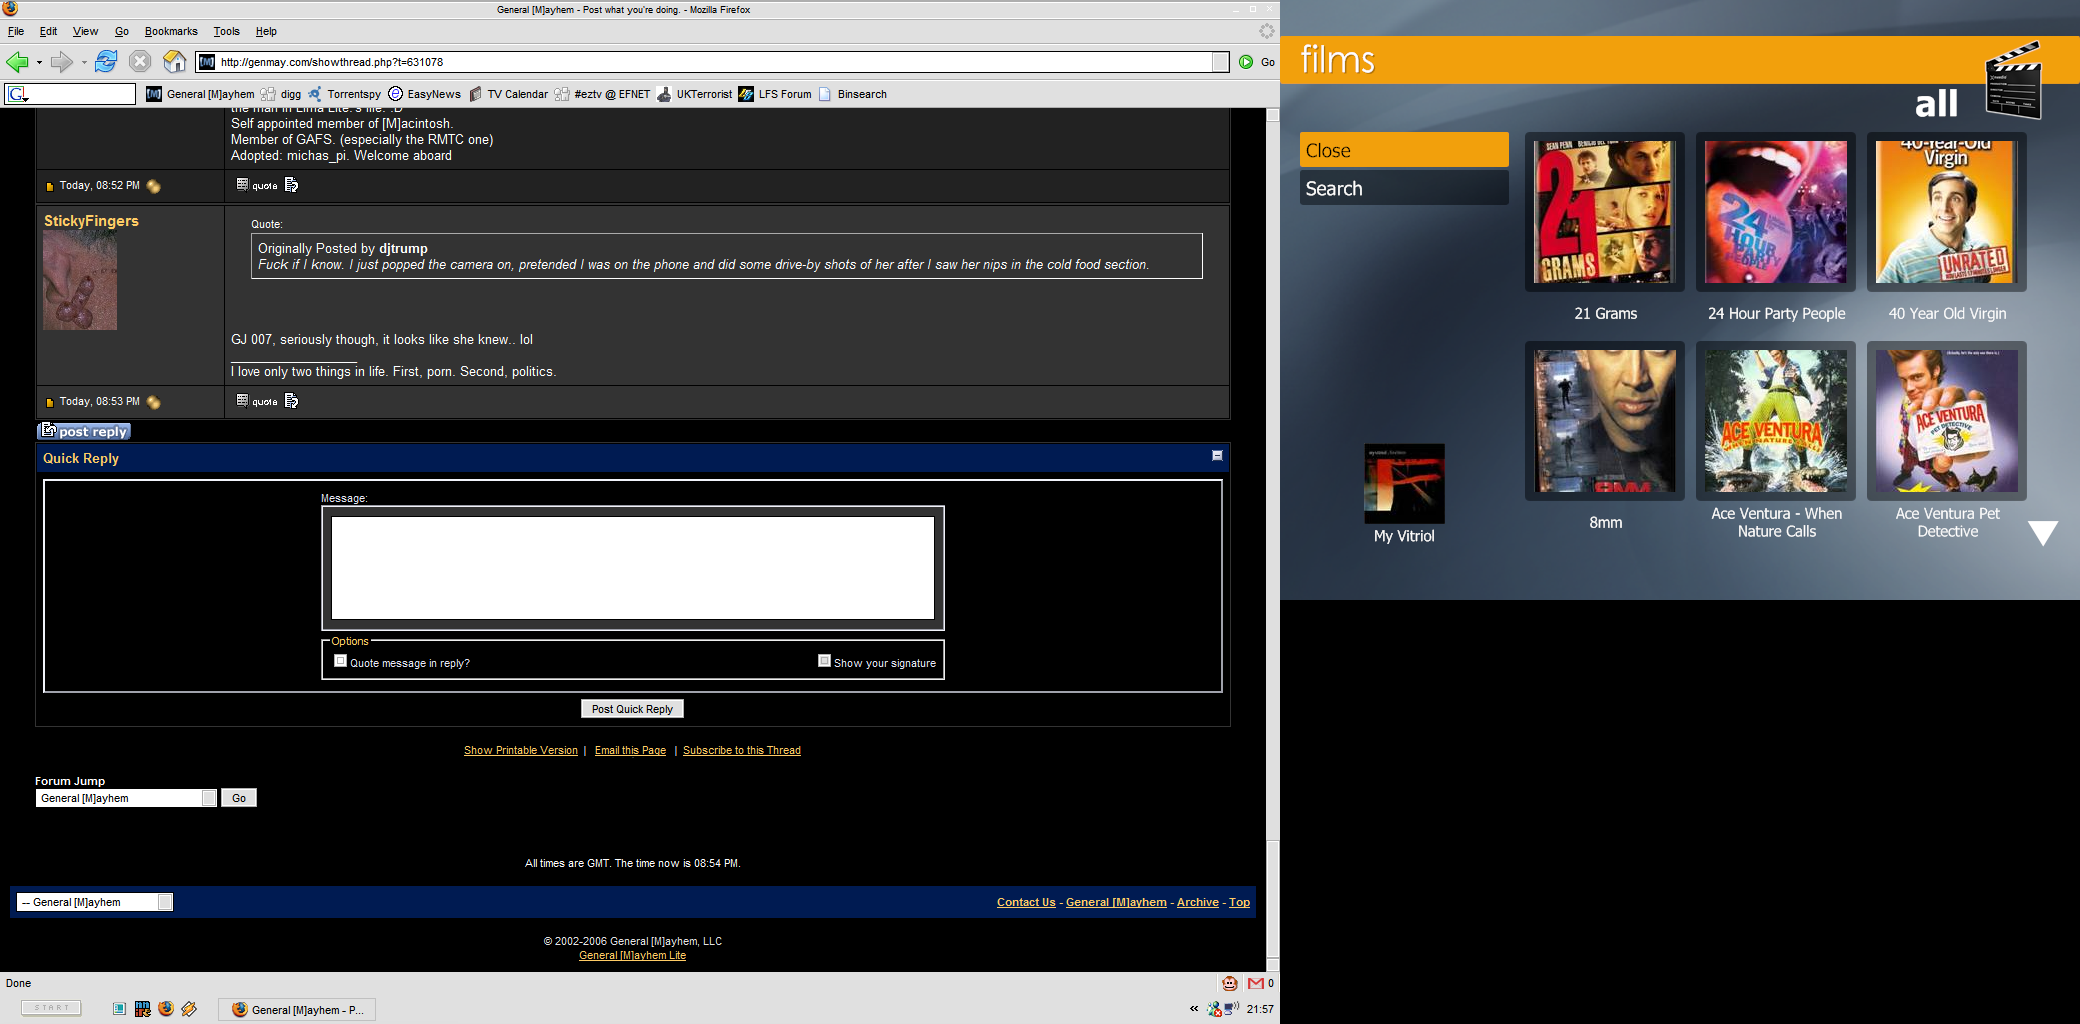Screen dimensions: 2080x1024
Task: Select the 21 Grams film cover
Action: pyautogui.click(x=1605, y=212)
